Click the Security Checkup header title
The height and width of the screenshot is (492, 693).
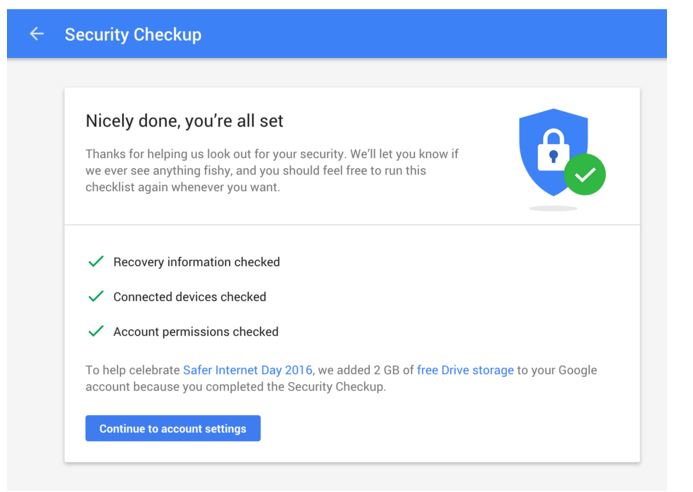(x=133, y=34)
